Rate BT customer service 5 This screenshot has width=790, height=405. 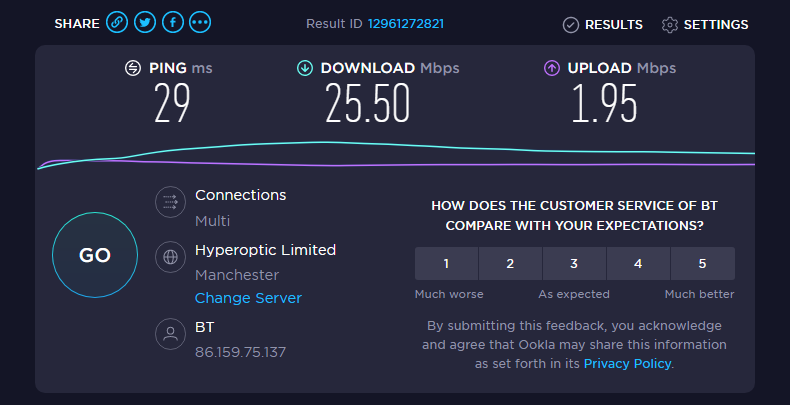pos(702,264)
